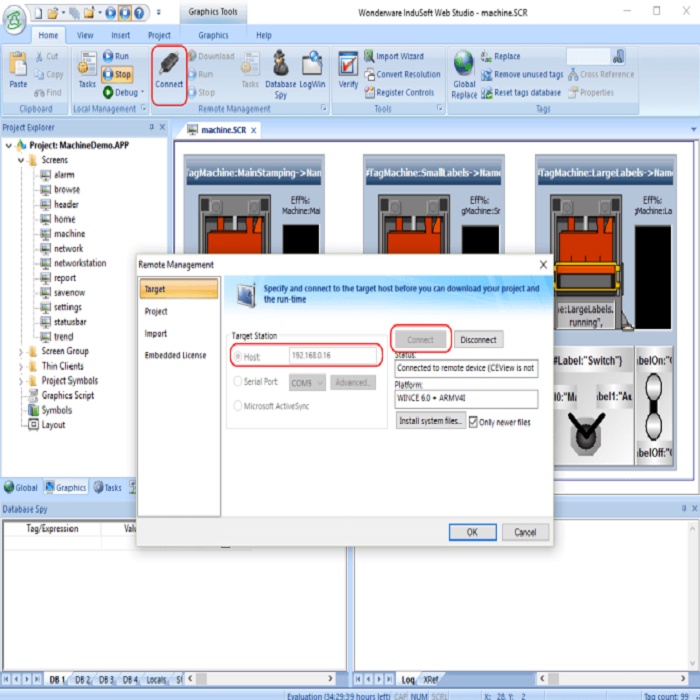Click the Stop icon in Local Management
Screen dimensions: 700x700
tap(108, 75)
